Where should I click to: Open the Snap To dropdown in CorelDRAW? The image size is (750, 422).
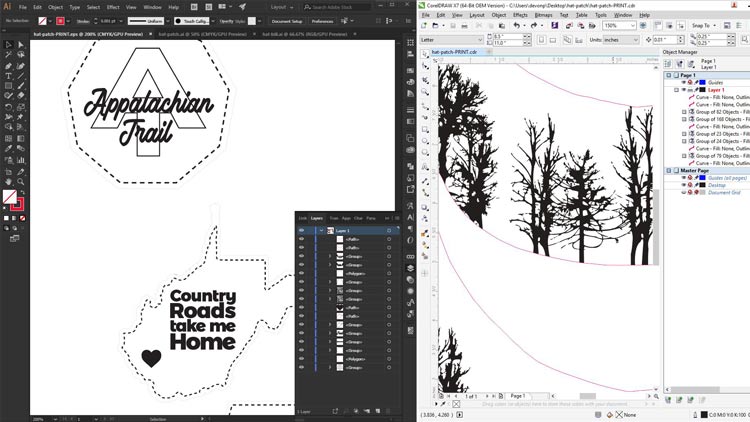[704, 25]
